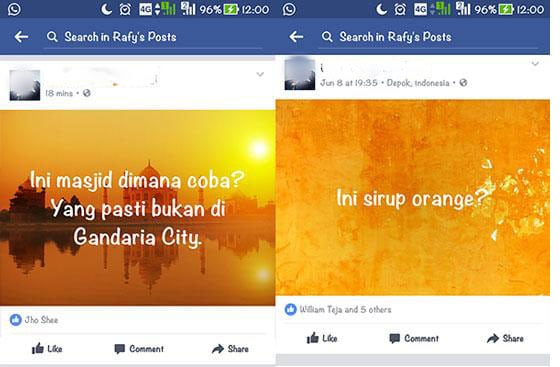Tap the blue like icon beside William Teja
Viewport: 560px width, 367px height.
[291, 310]
